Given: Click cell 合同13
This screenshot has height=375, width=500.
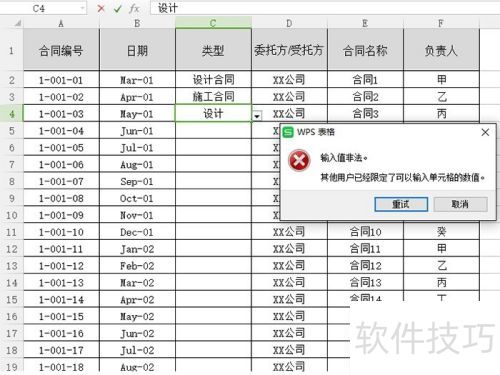Looking at the screenshot, I should (365, 282).
